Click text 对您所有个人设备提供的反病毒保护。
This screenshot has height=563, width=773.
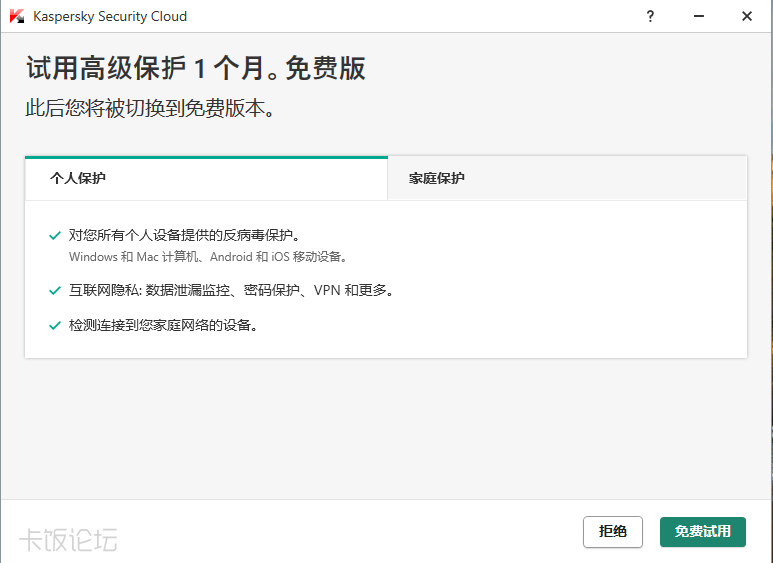click(184, 235)
